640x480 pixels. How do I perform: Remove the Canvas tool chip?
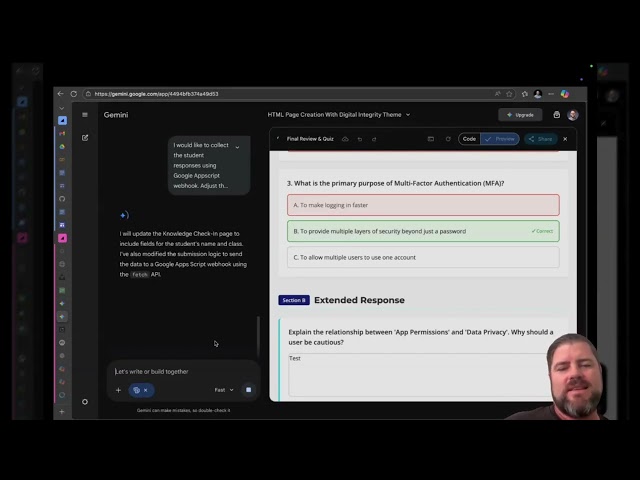click(146, 390)
